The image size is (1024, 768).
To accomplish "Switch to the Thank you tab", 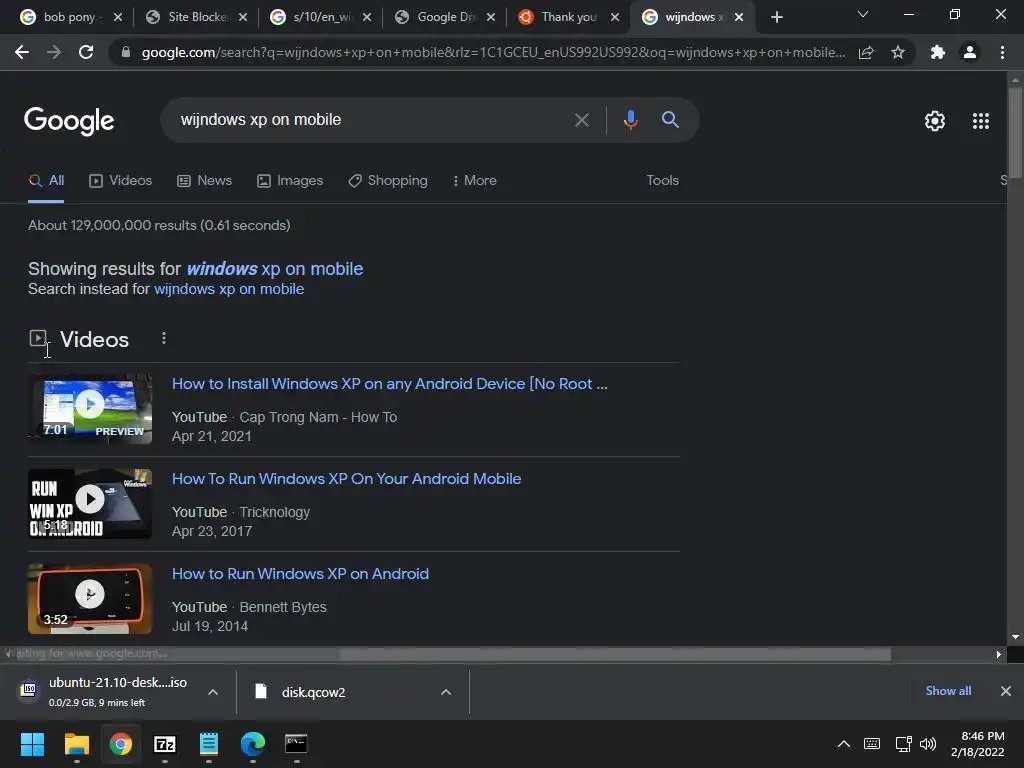I will 568,17.
